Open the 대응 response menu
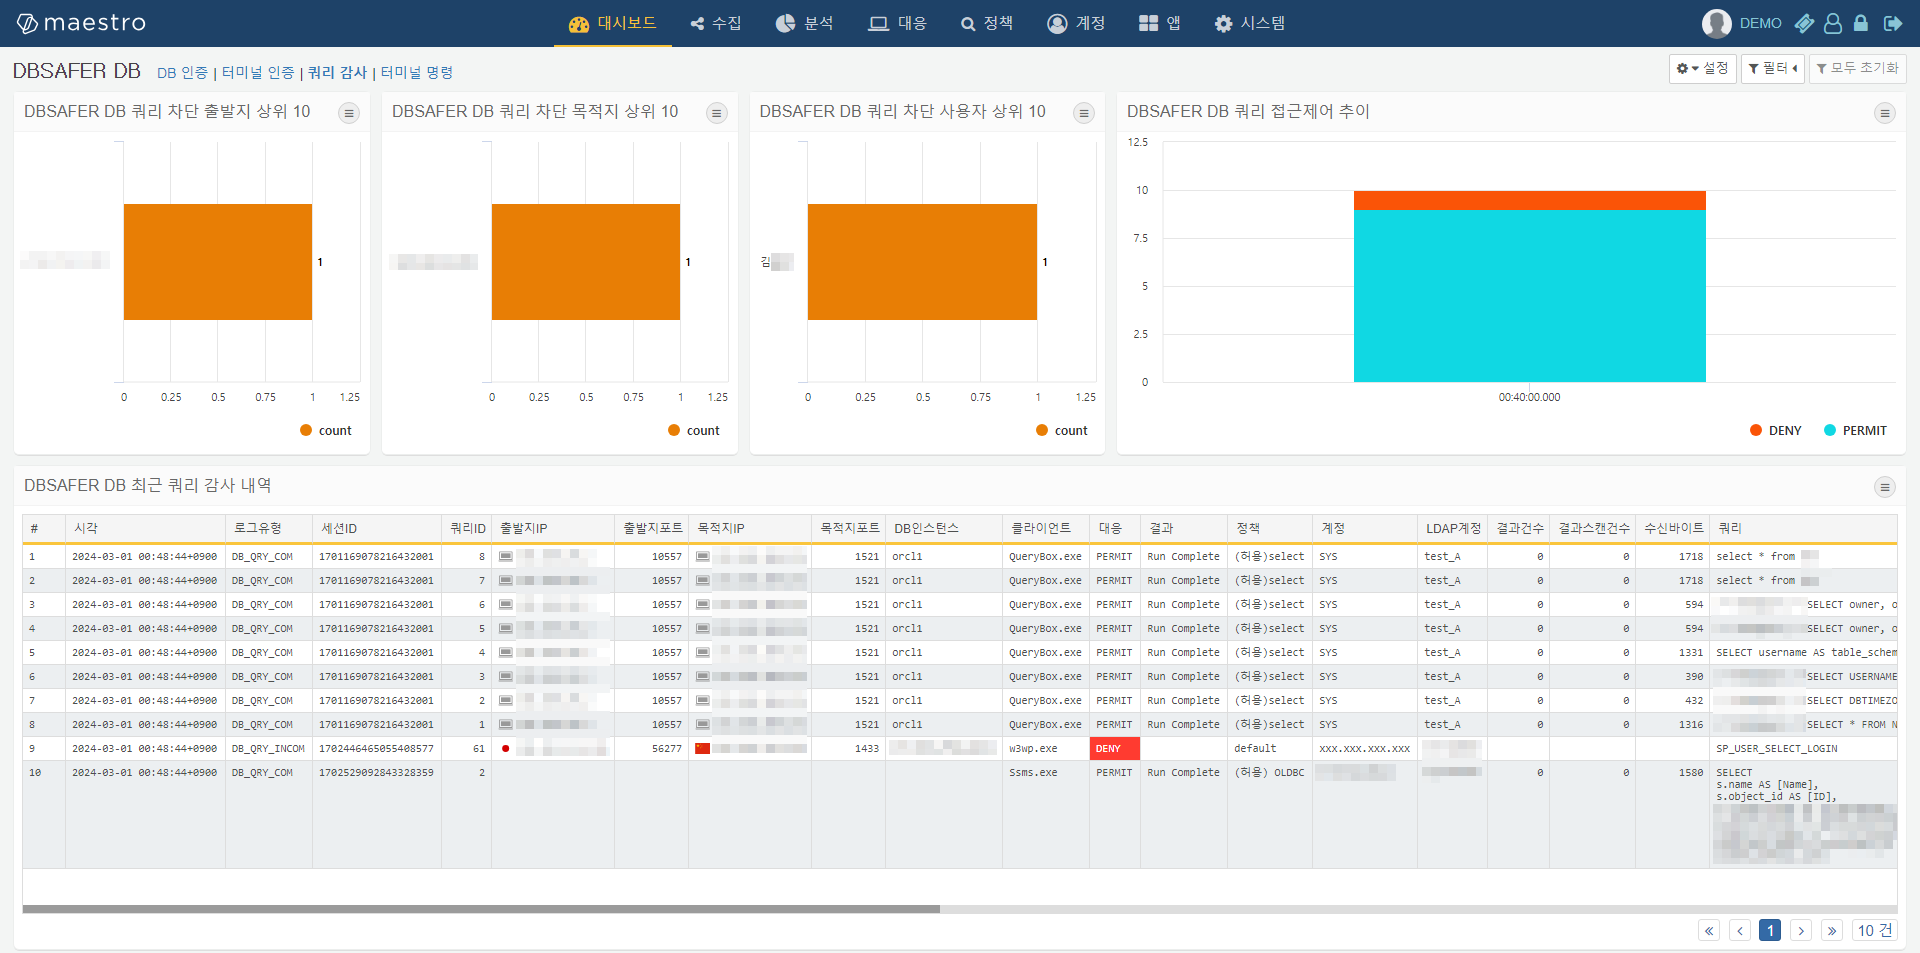Viewport: 1920px width, 953px height. [897, 23]
